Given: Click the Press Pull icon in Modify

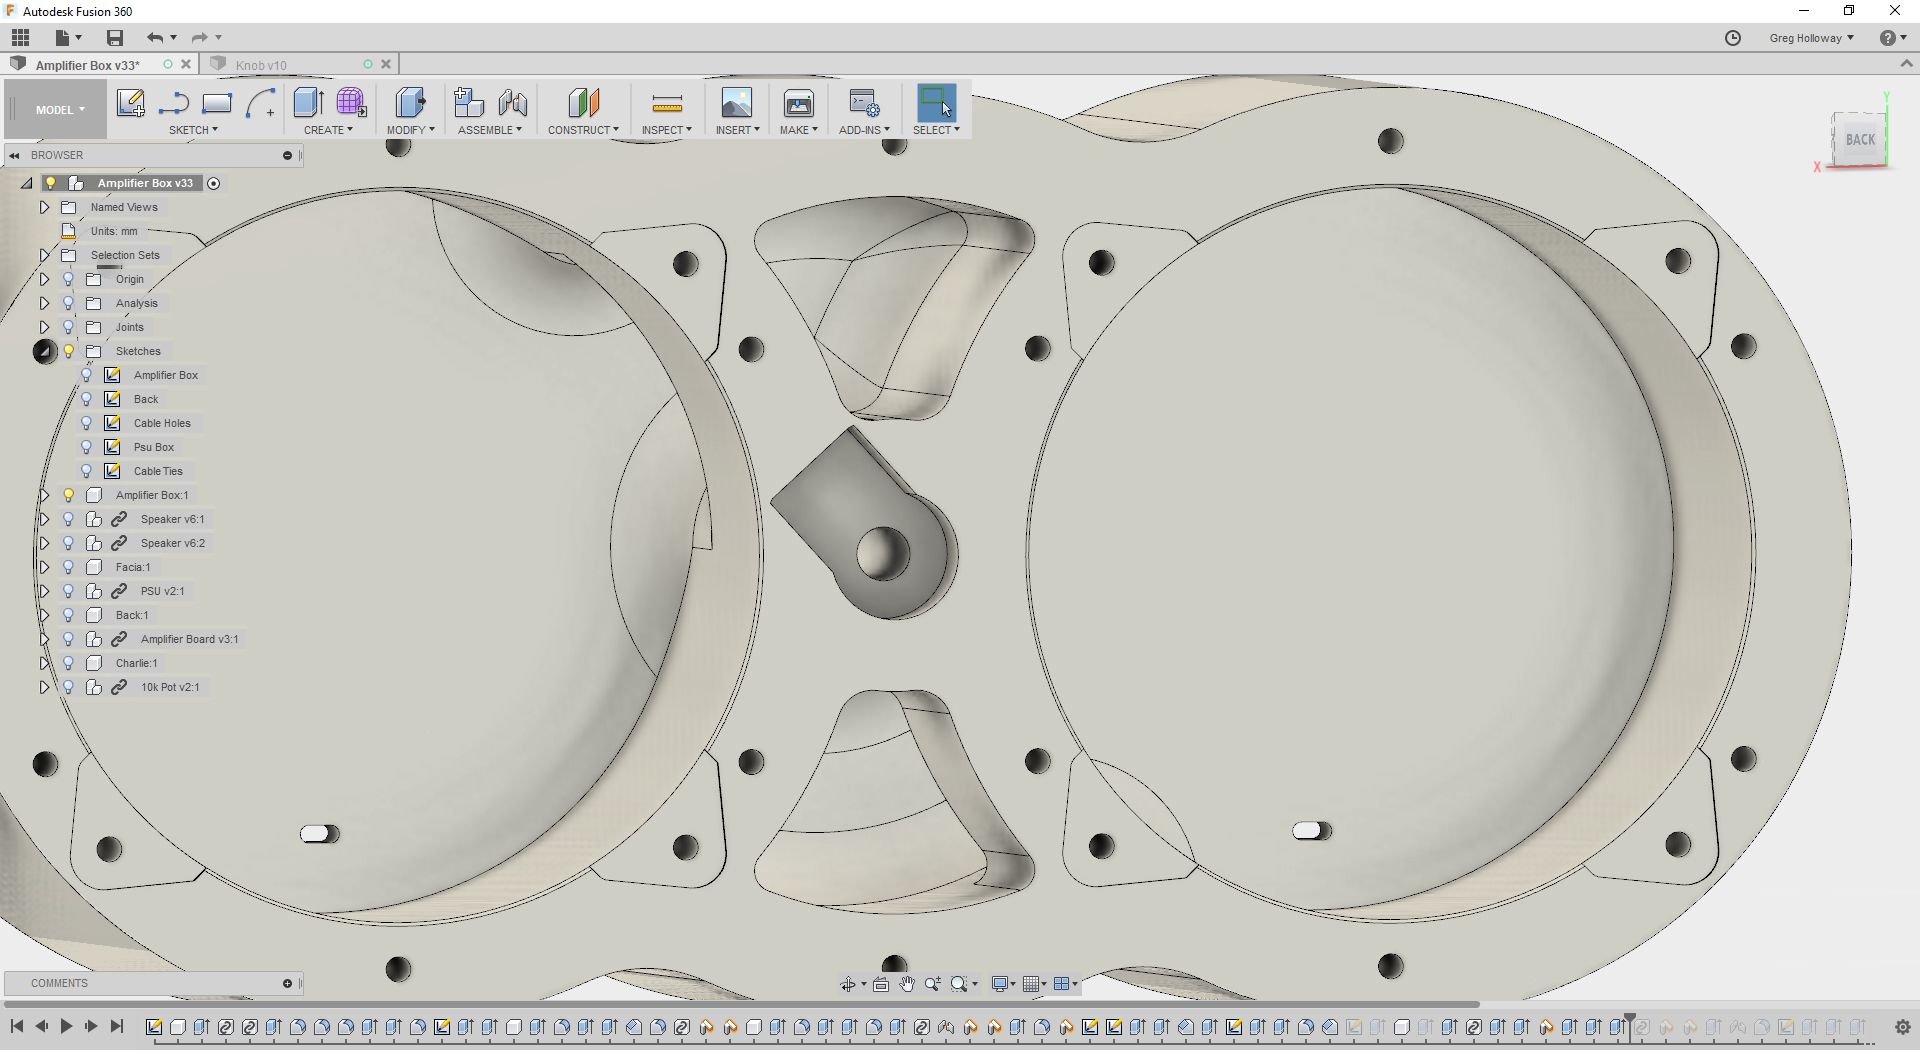Looking at the screenshot, I should [409, 103].
